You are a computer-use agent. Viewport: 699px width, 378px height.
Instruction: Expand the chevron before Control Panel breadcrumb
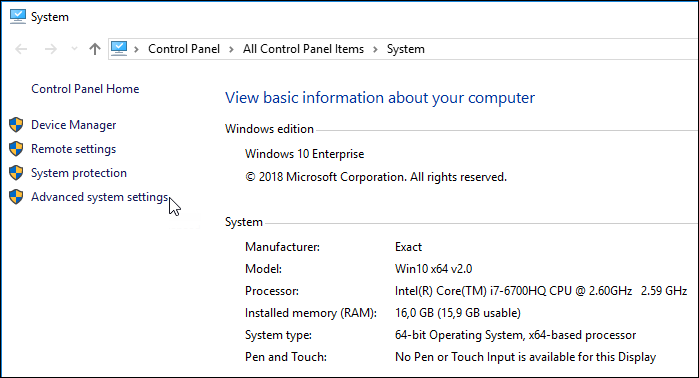136,49
